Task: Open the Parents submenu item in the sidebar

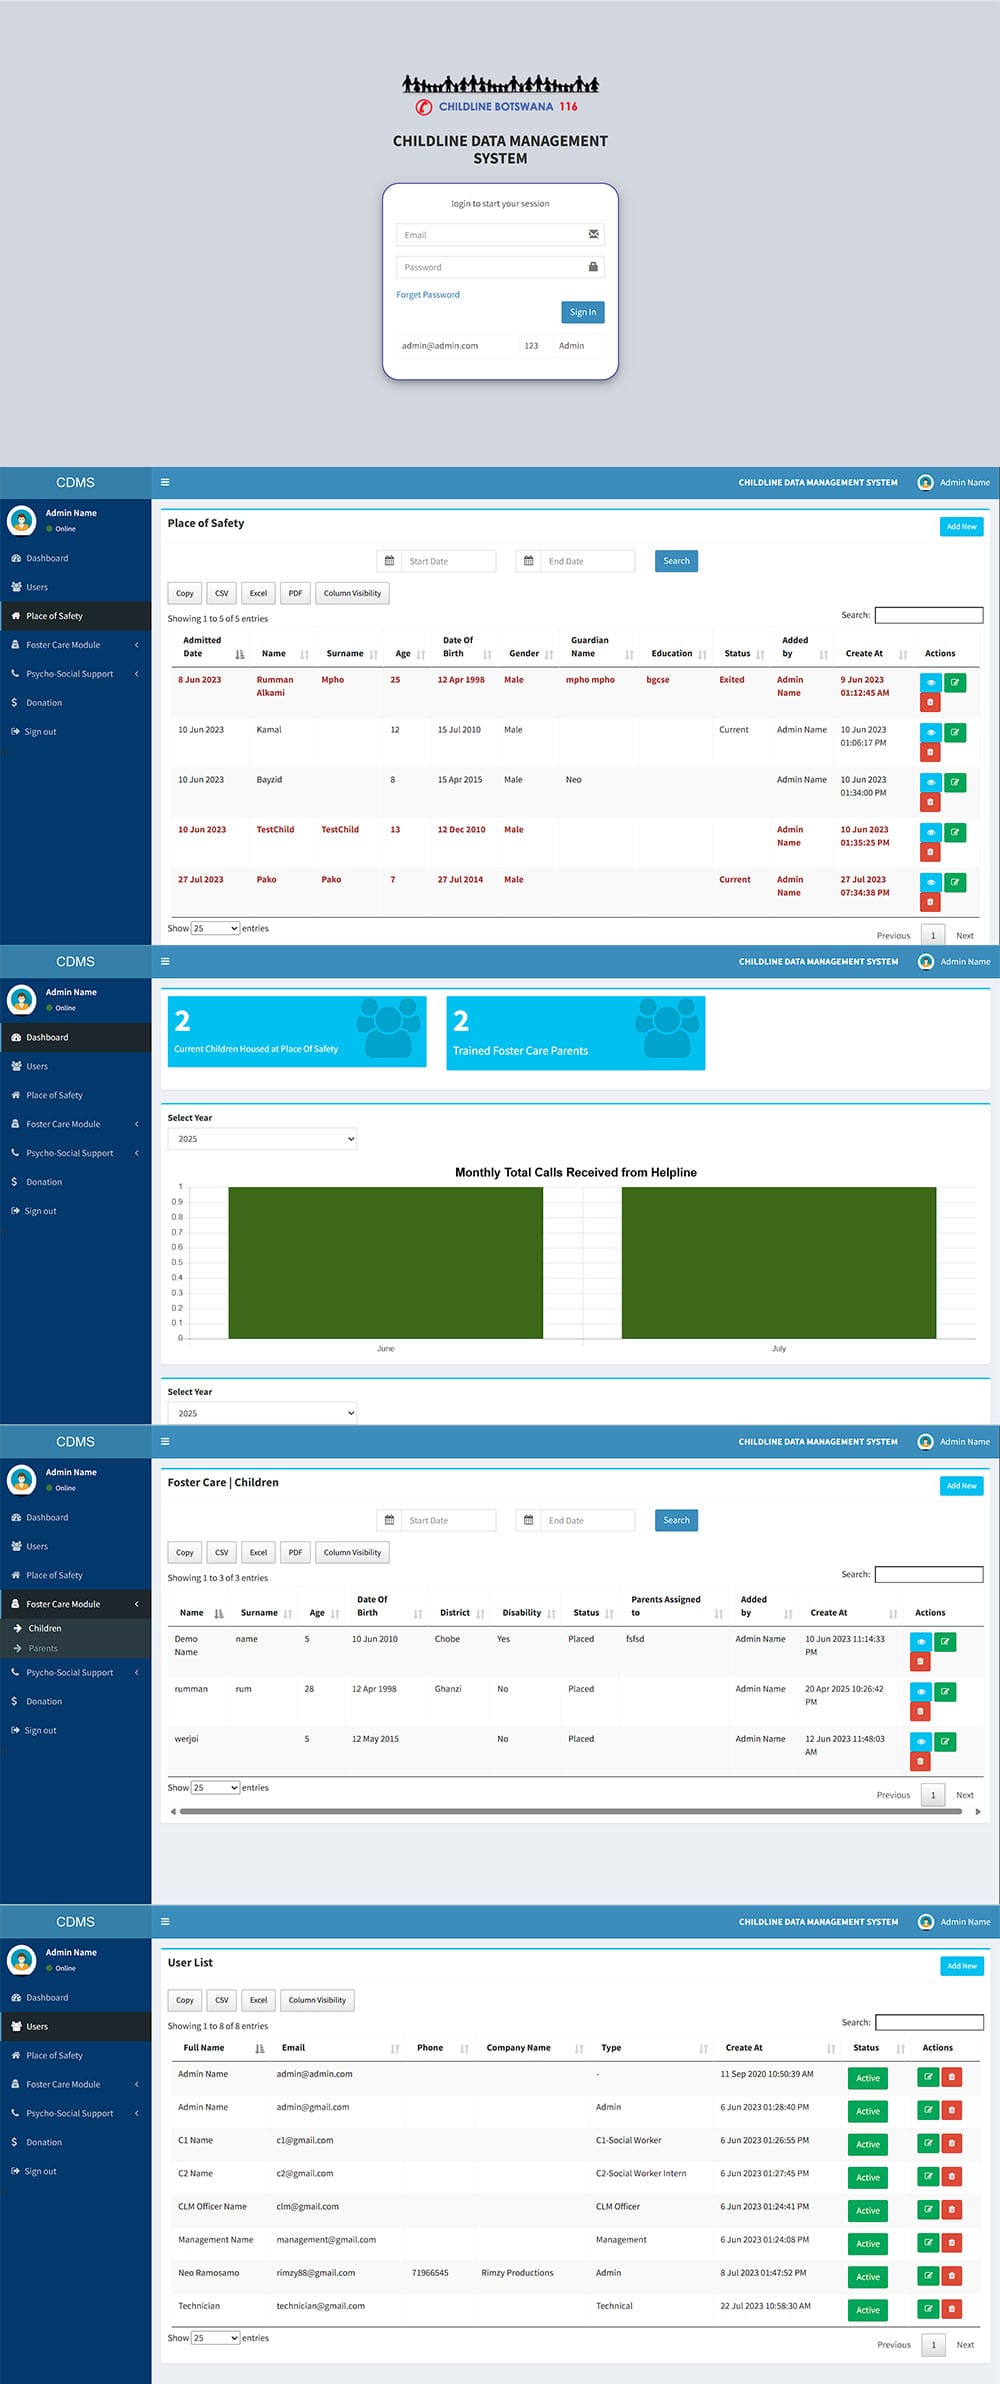Action: tap(43, 1648)
